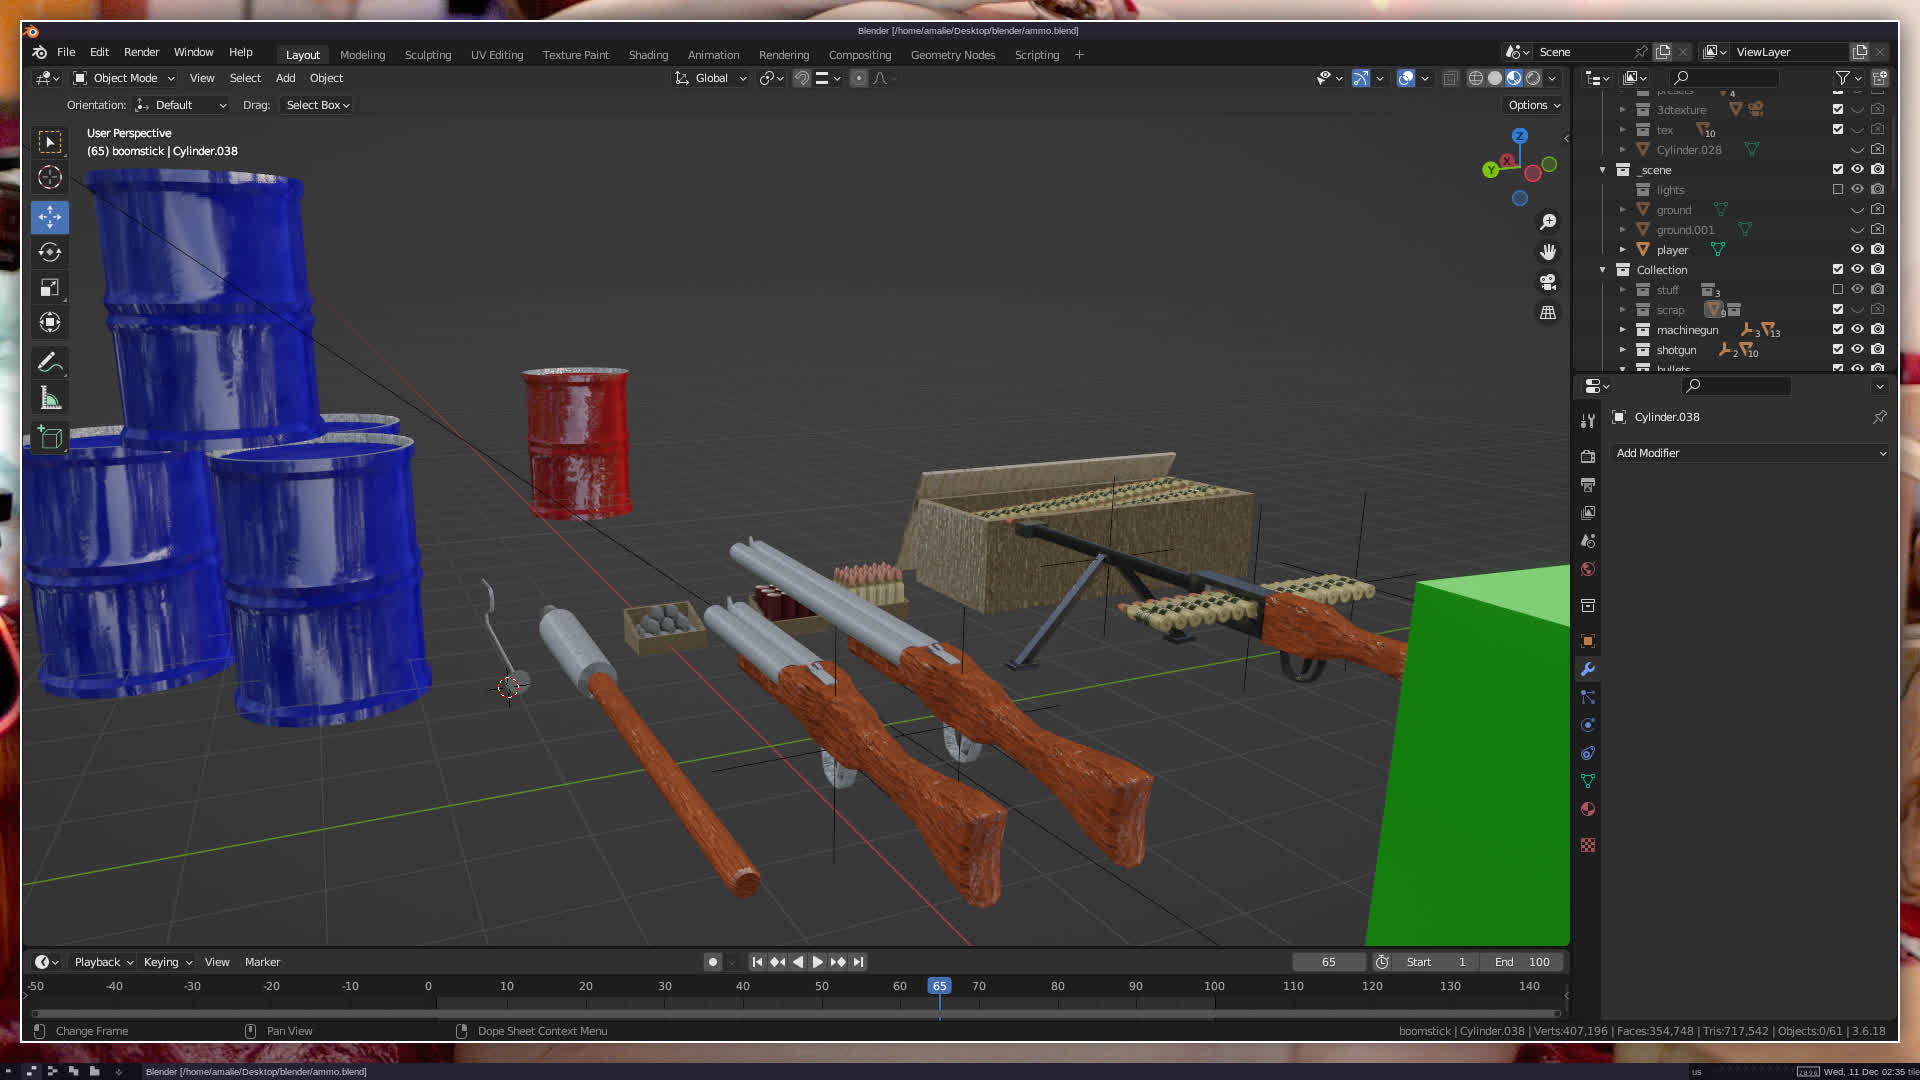Select the Move tool in toolbar

50,216
